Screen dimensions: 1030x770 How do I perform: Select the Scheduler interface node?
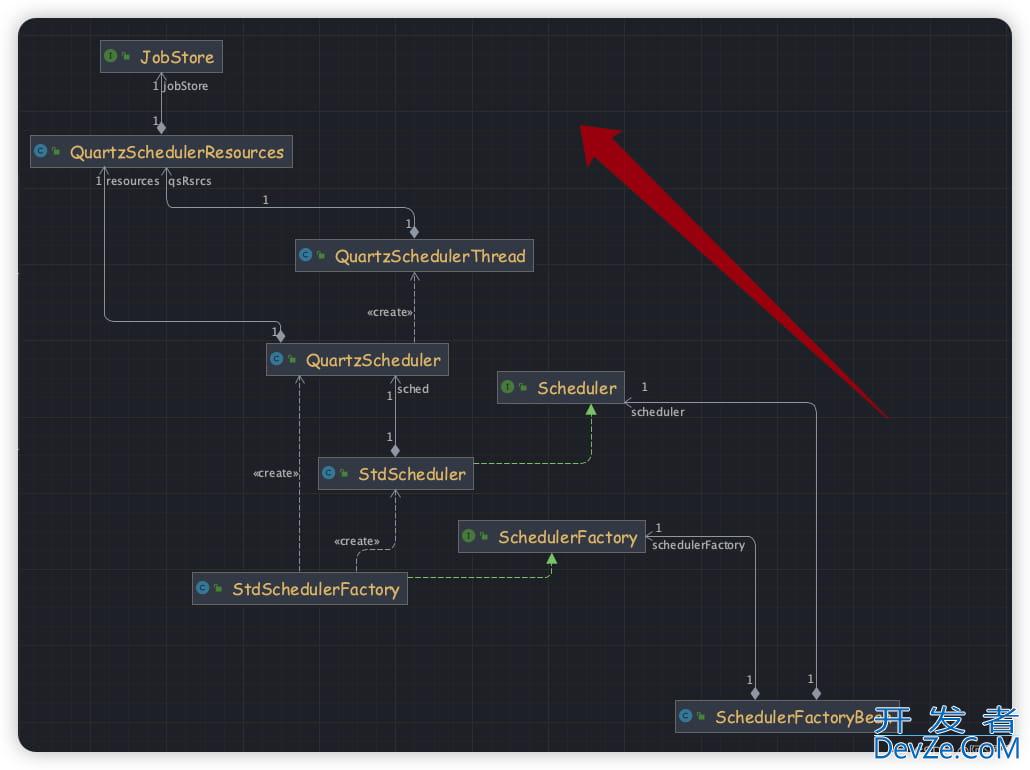(x=561, y=388)
